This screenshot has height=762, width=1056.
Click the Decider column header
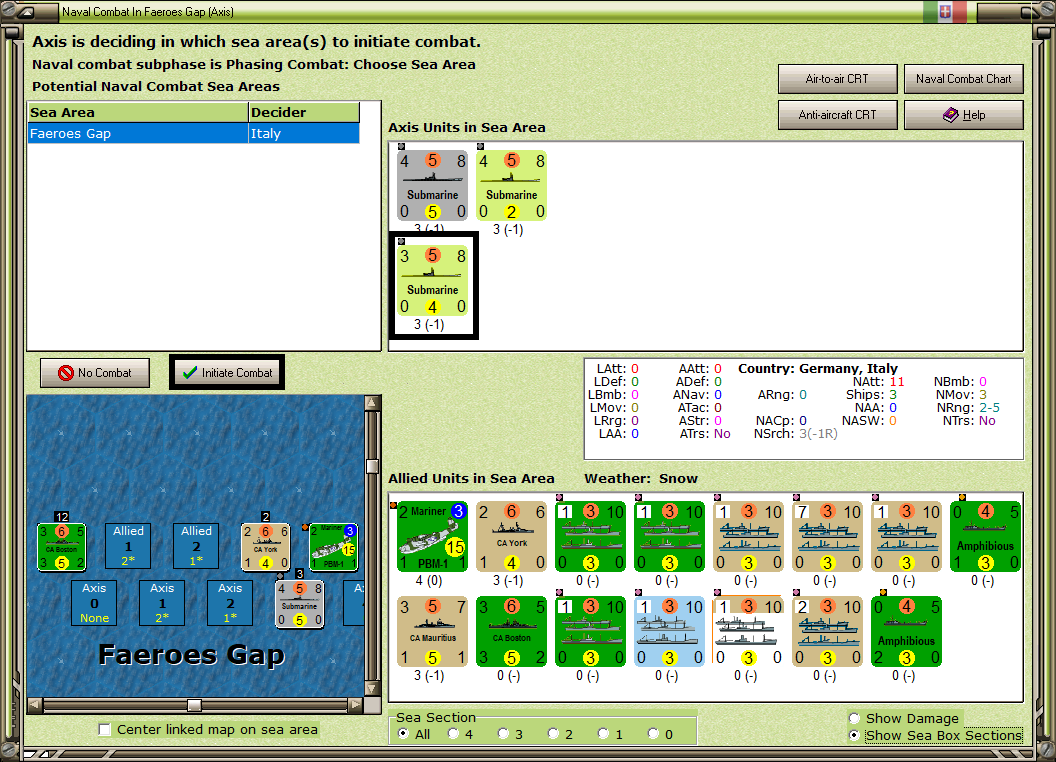pyautogui.click(x=304, y=113)
